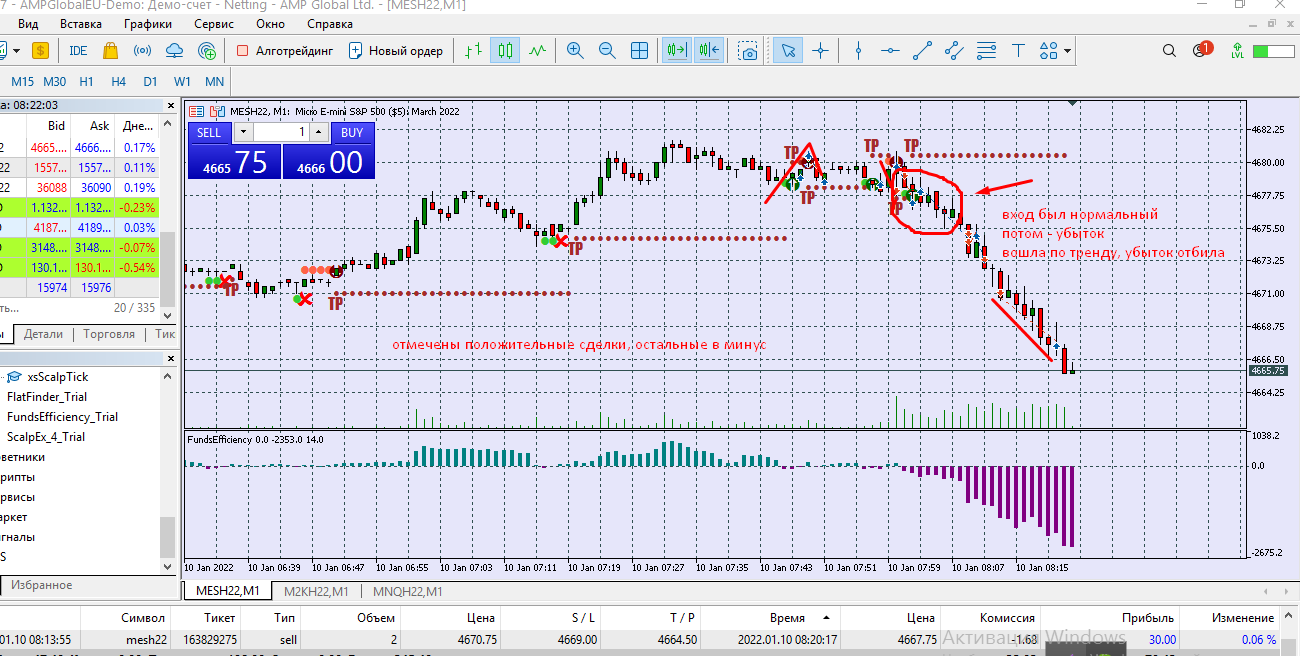Image resolution: width=1300 pixels, height=656 pixels.
Task: Set timeframe to W1
Action: tap(182, 81)
